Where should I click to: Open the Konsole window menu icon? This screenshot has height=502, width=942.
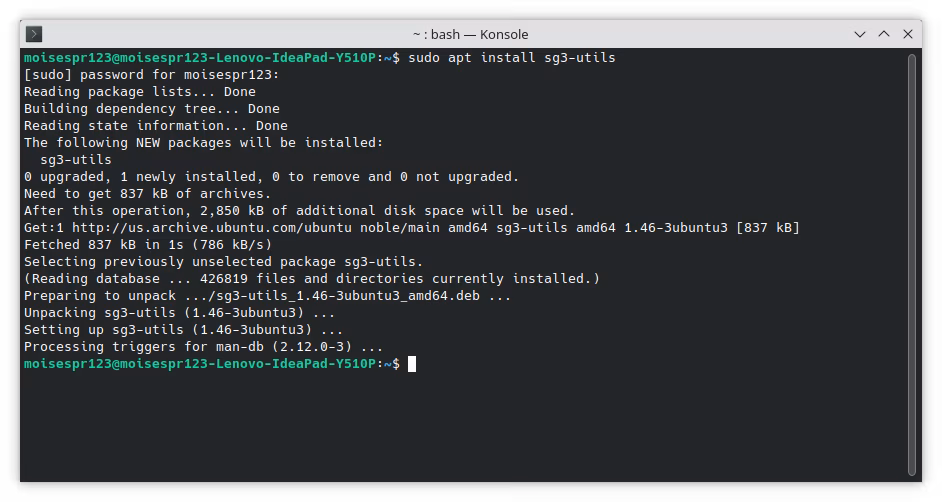[34, 34]
